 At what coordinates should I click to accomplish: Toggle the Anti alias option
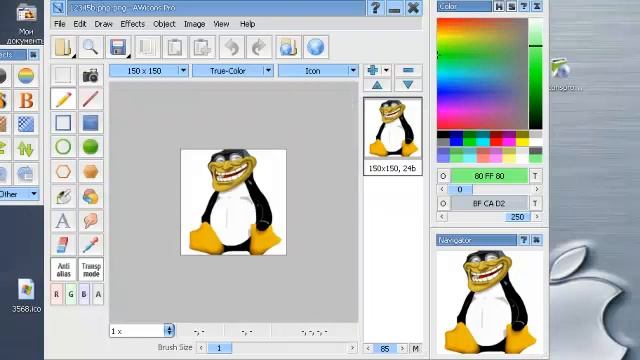click(63, 269)
